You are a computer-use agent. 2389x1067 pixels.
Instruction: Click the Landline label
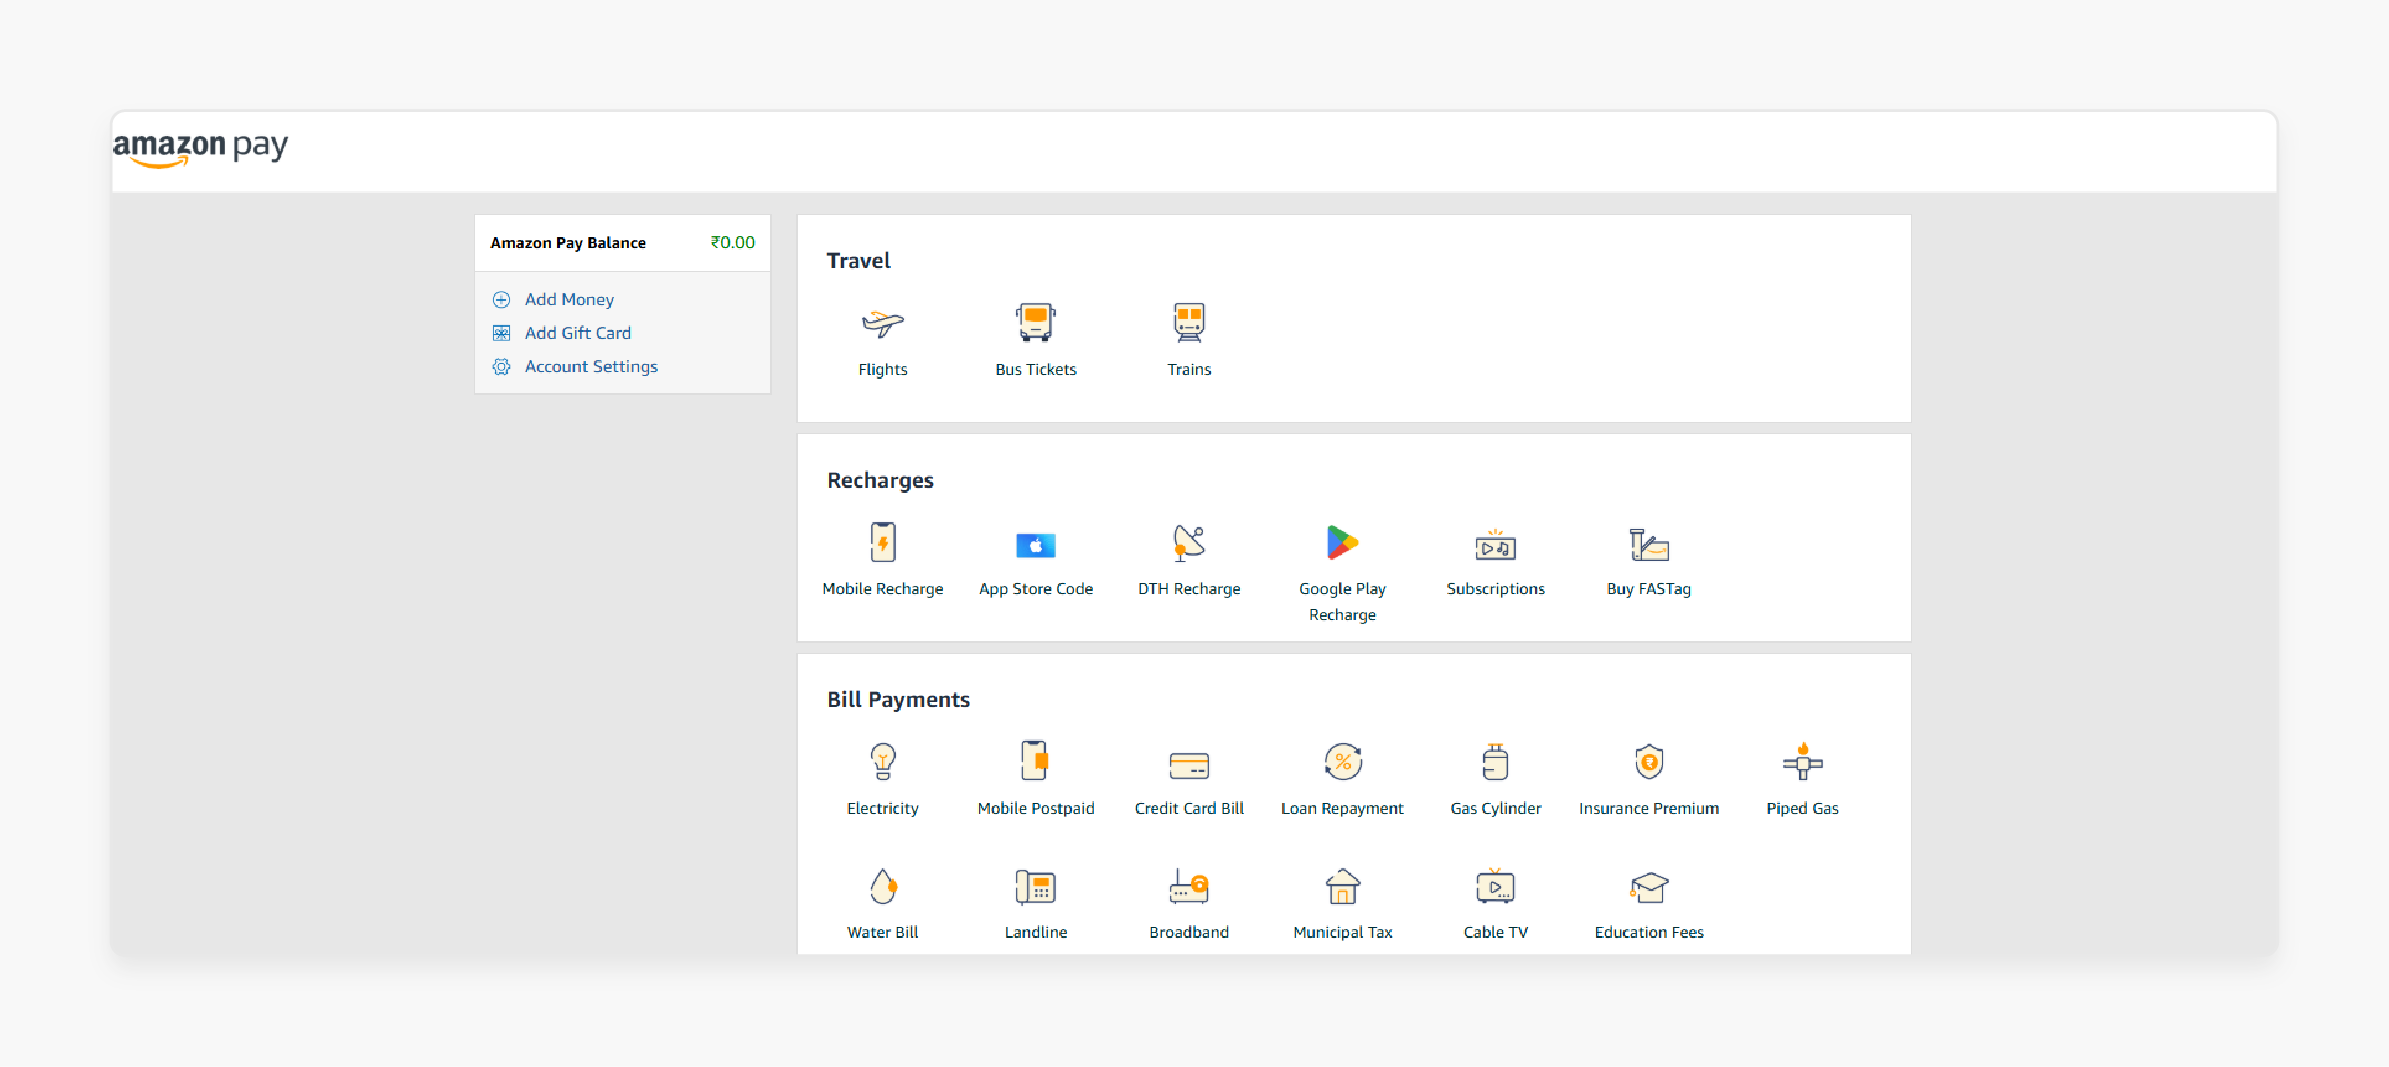tap(1036, 933)
